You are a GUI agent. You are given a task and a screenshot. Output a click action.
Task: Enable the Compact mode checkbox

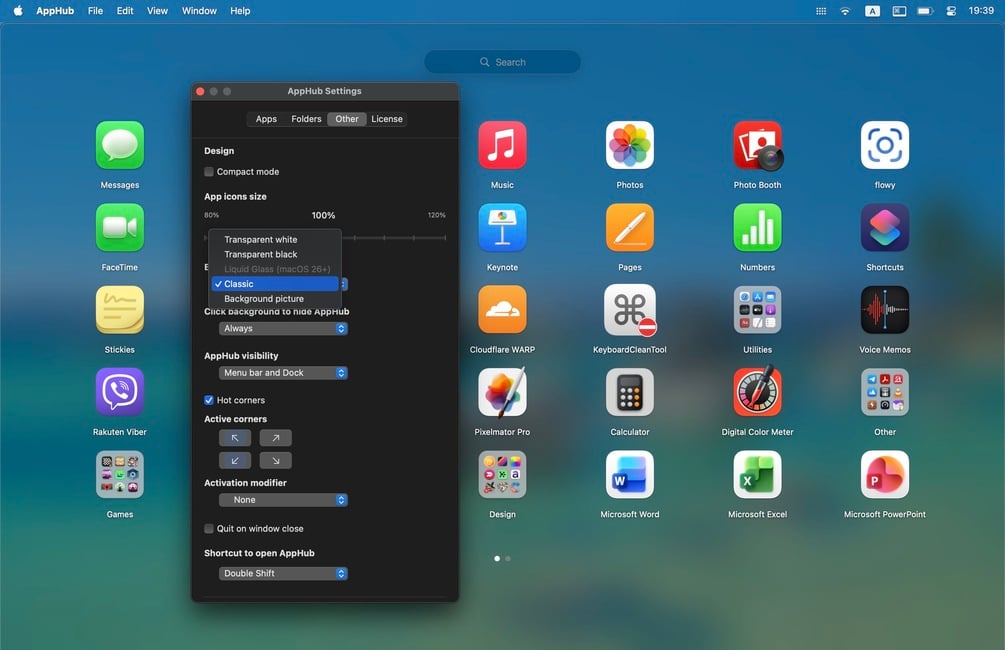pos(209,172)
